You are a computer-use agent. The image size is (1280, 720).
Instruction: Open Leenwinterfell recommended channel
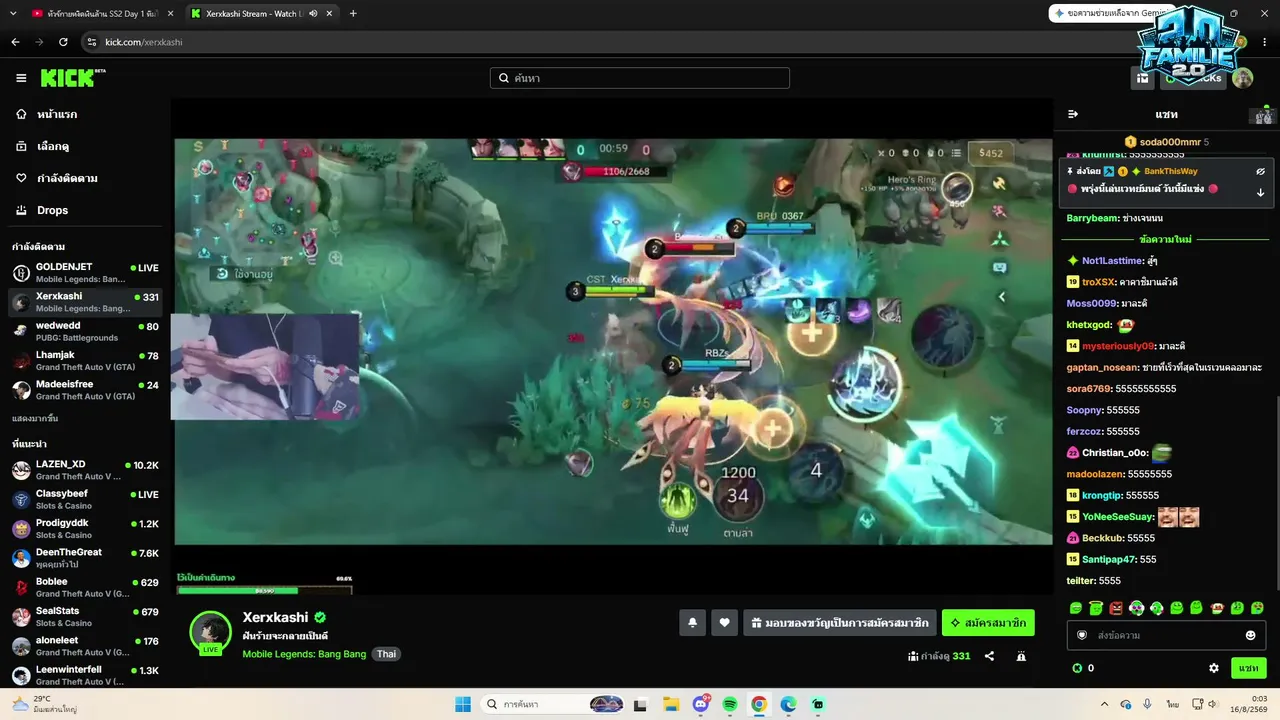click(x=85, y=674)
